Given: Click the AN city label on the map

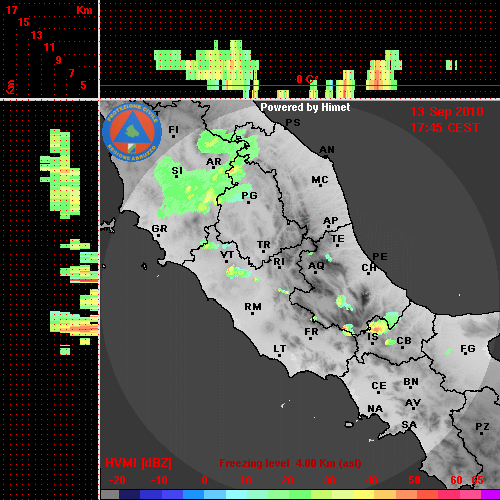Looking at the screenshot, I should pos(327,150).
